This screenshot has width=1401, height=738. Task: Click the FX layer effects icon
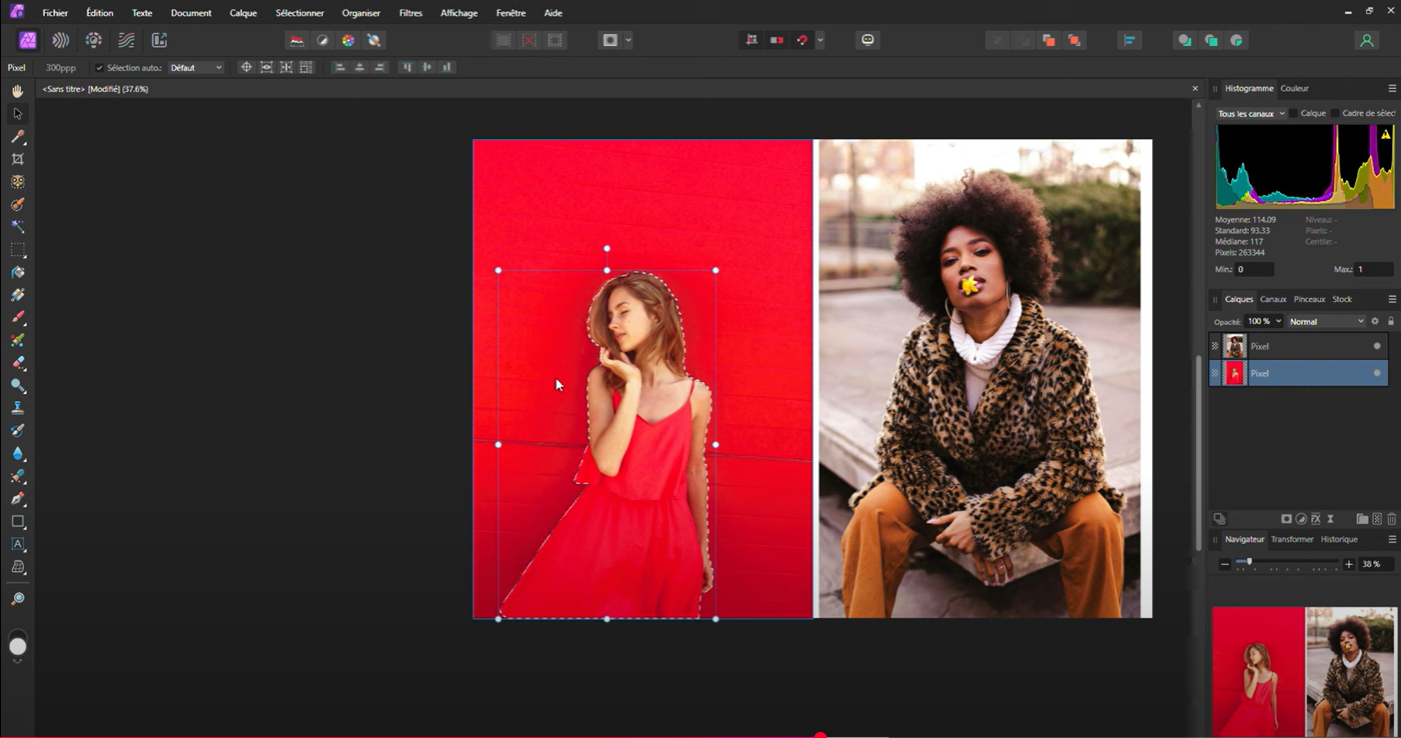[1316, 519]
